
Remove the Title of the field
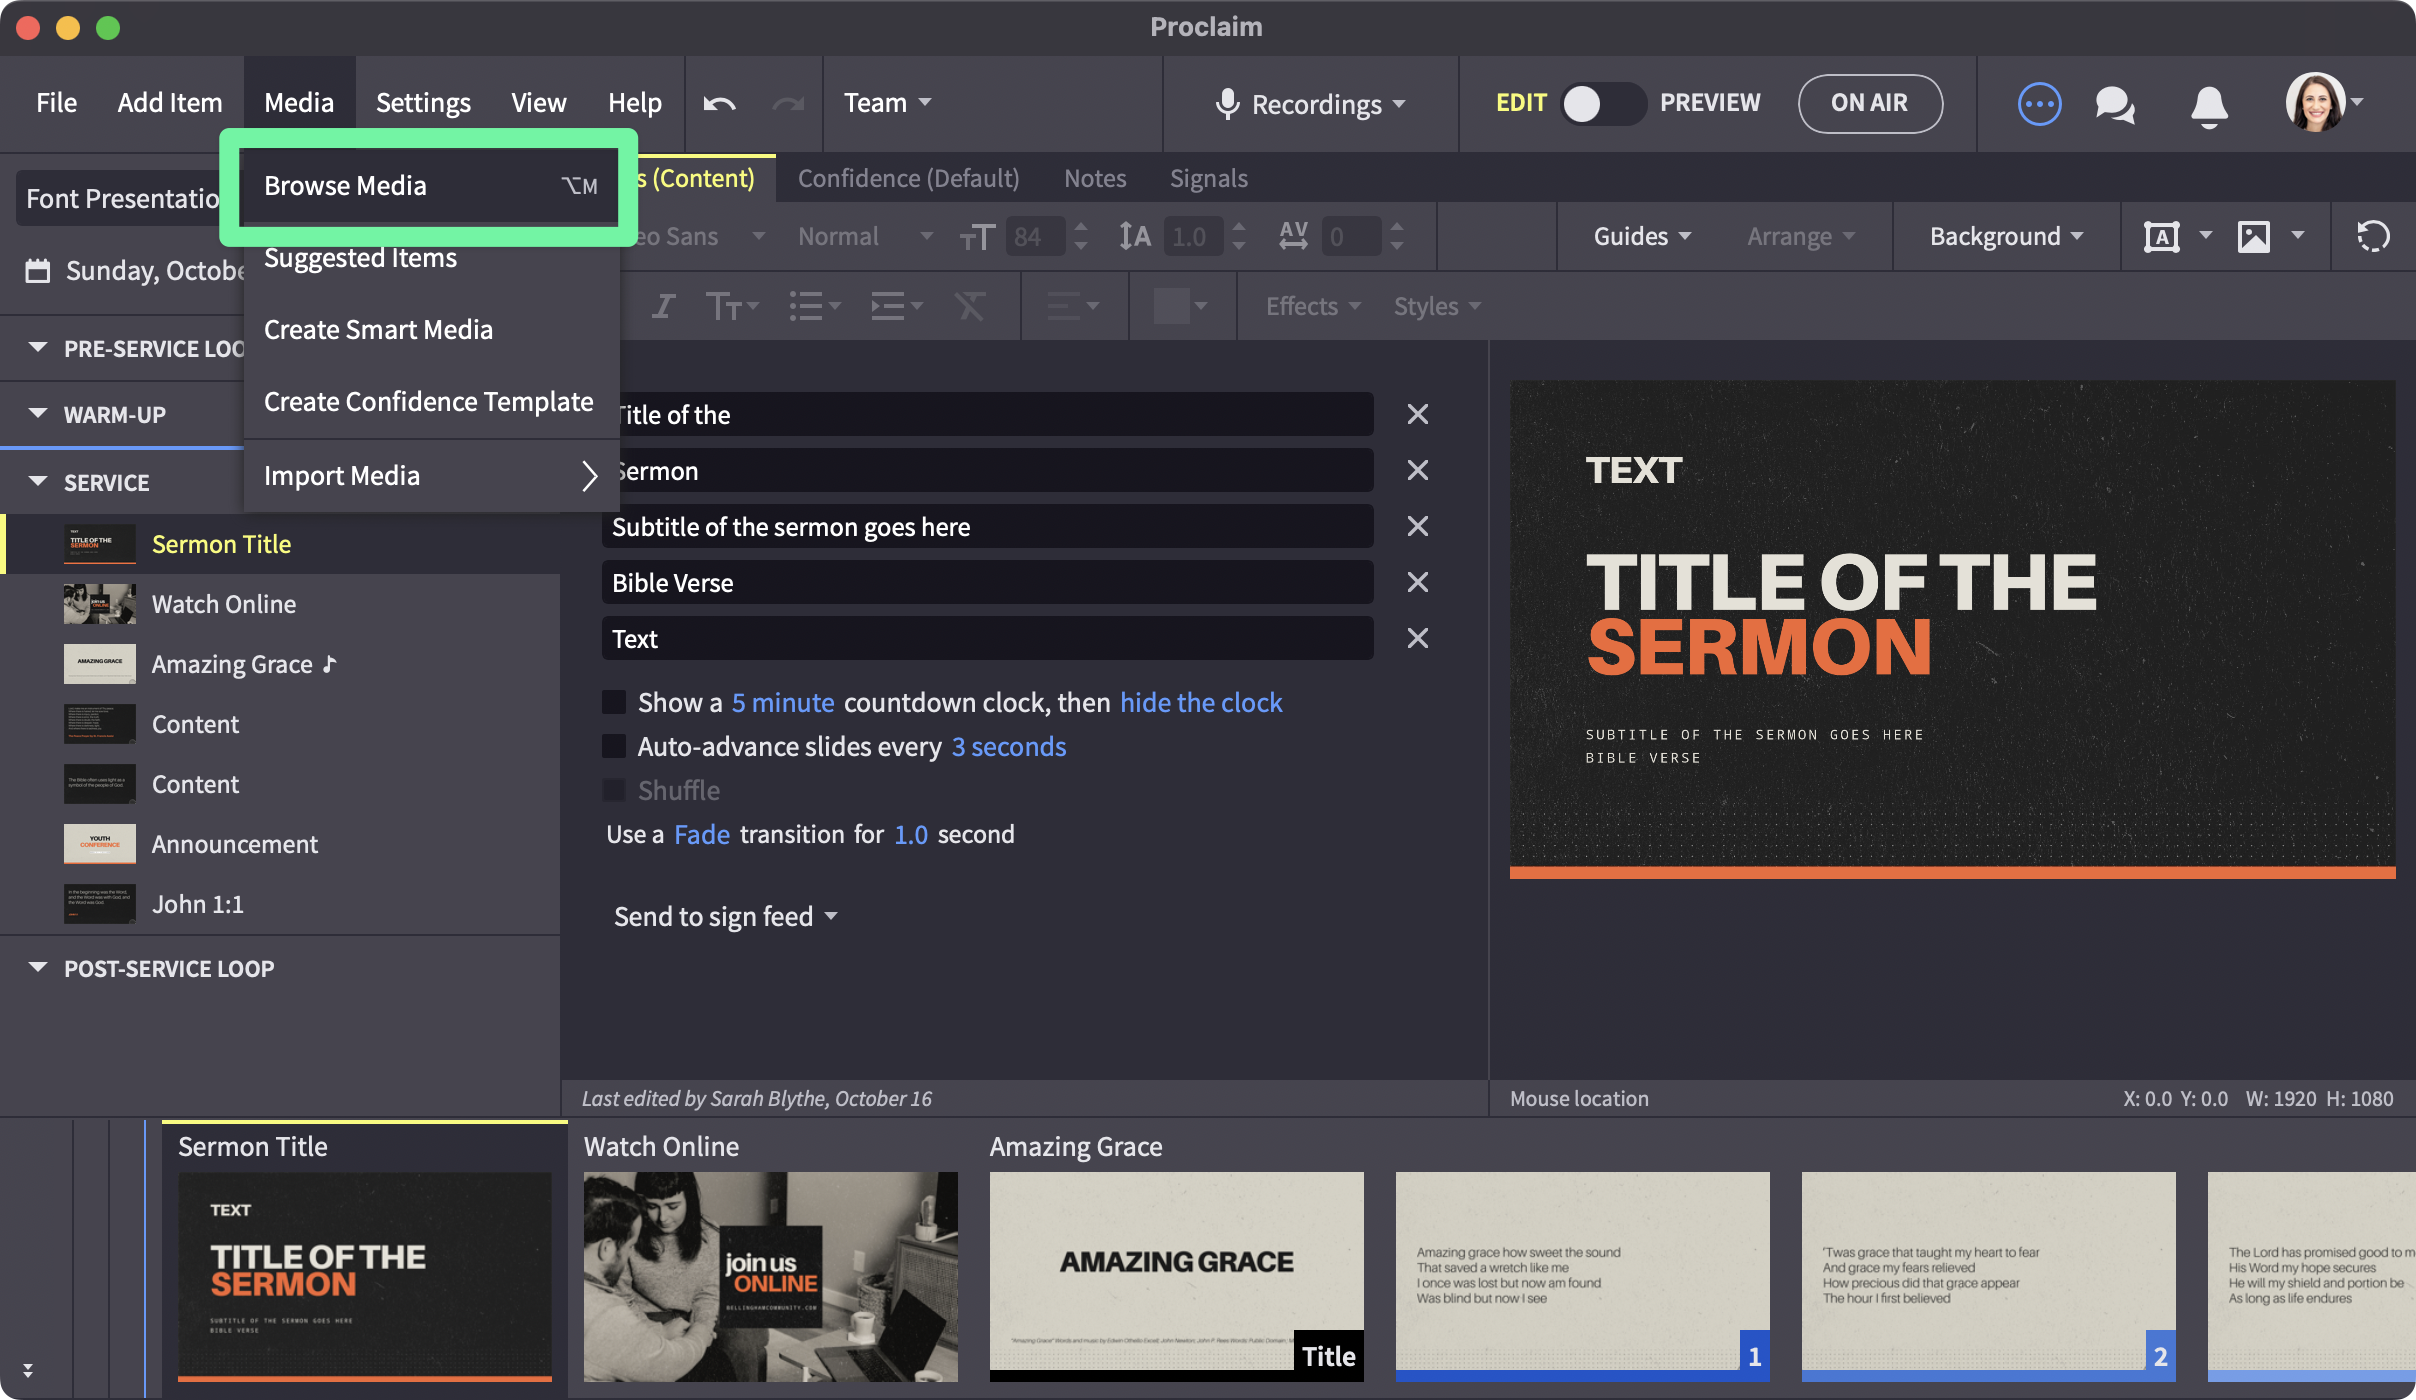(x=1418, y=414)
